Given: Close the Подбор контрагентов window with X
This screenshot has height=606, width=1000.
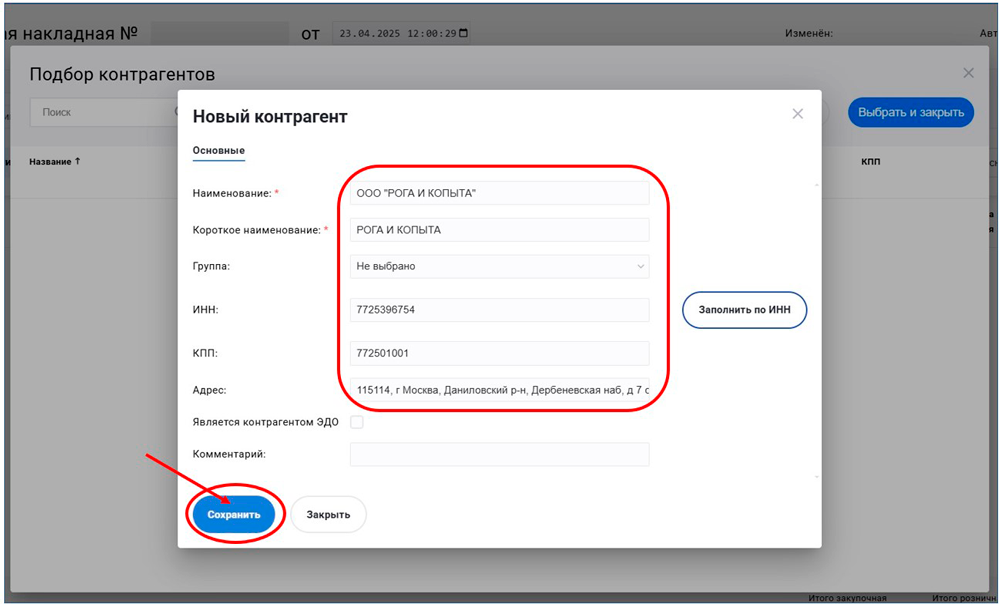Looking at the screenshot, I should point(967,73).
